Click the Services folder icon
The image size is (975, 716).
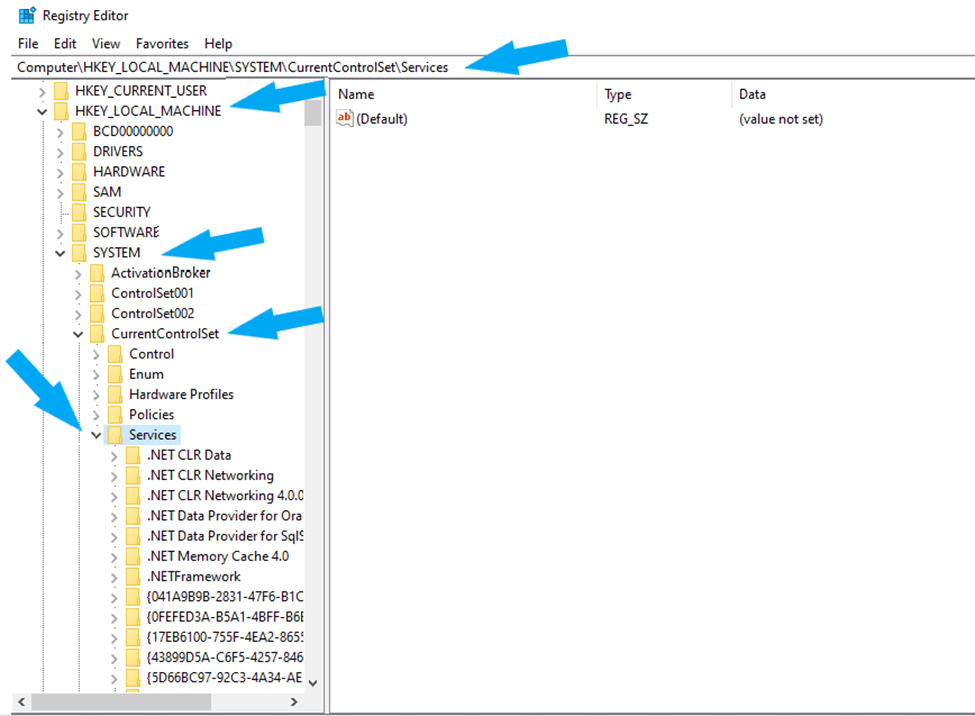pos(115,435)
